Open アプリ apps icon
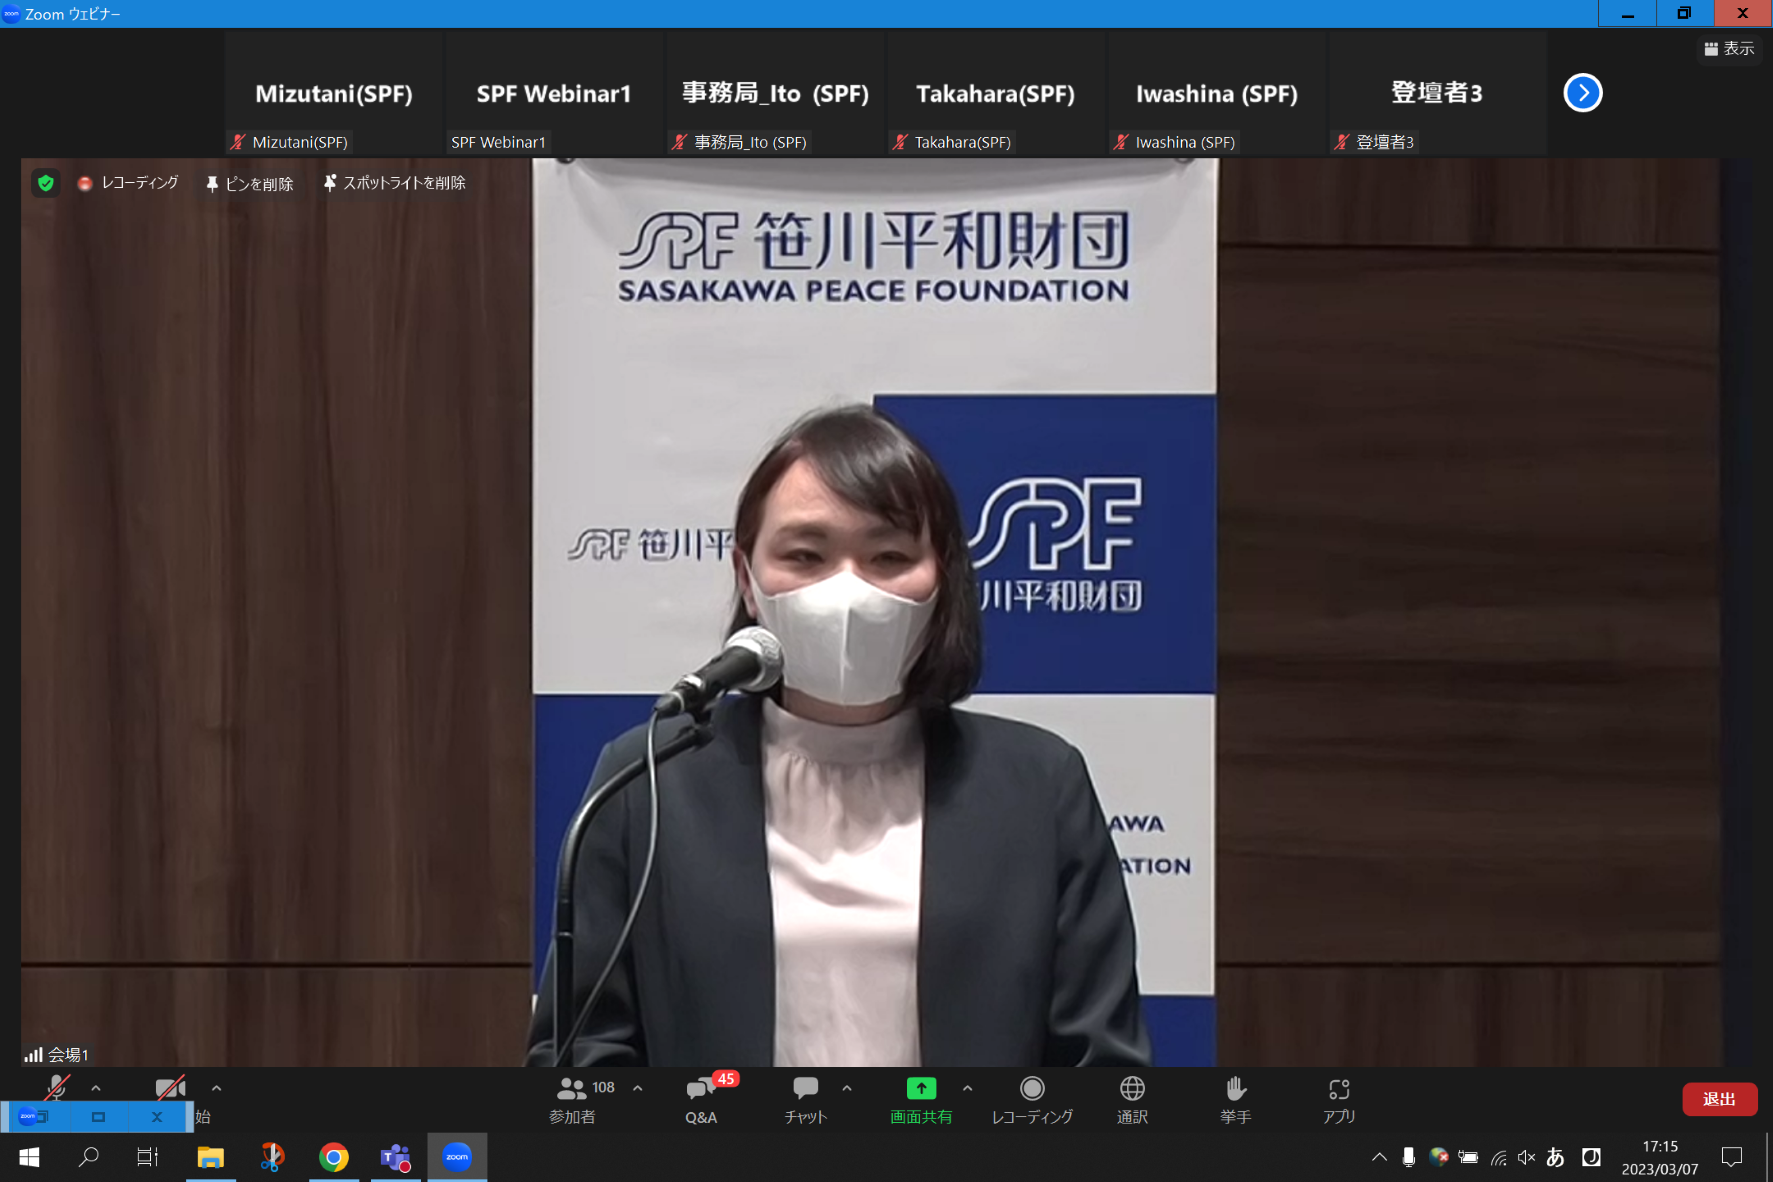Image resolution: width=1773 pixels, height=1182 pixels. pos(1339,1100)
